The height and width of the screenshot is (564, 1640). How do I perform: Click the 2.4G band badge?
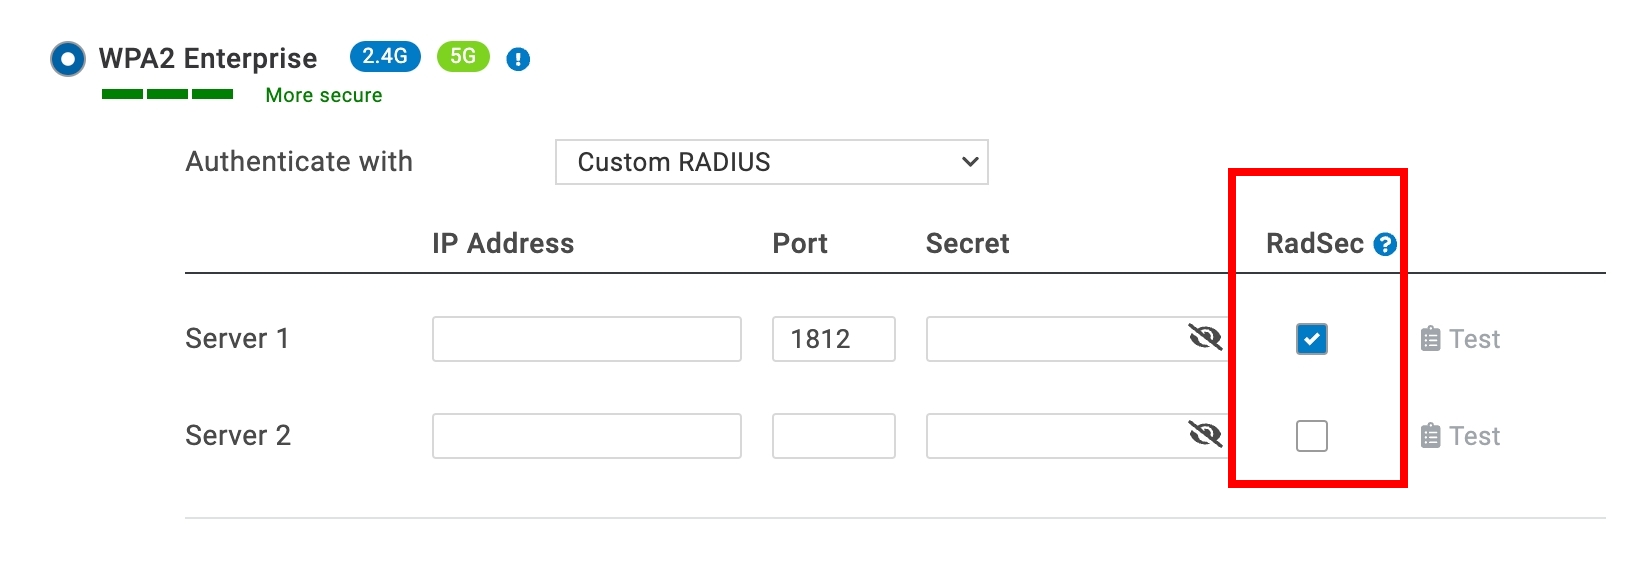click(x=385, y=57)
